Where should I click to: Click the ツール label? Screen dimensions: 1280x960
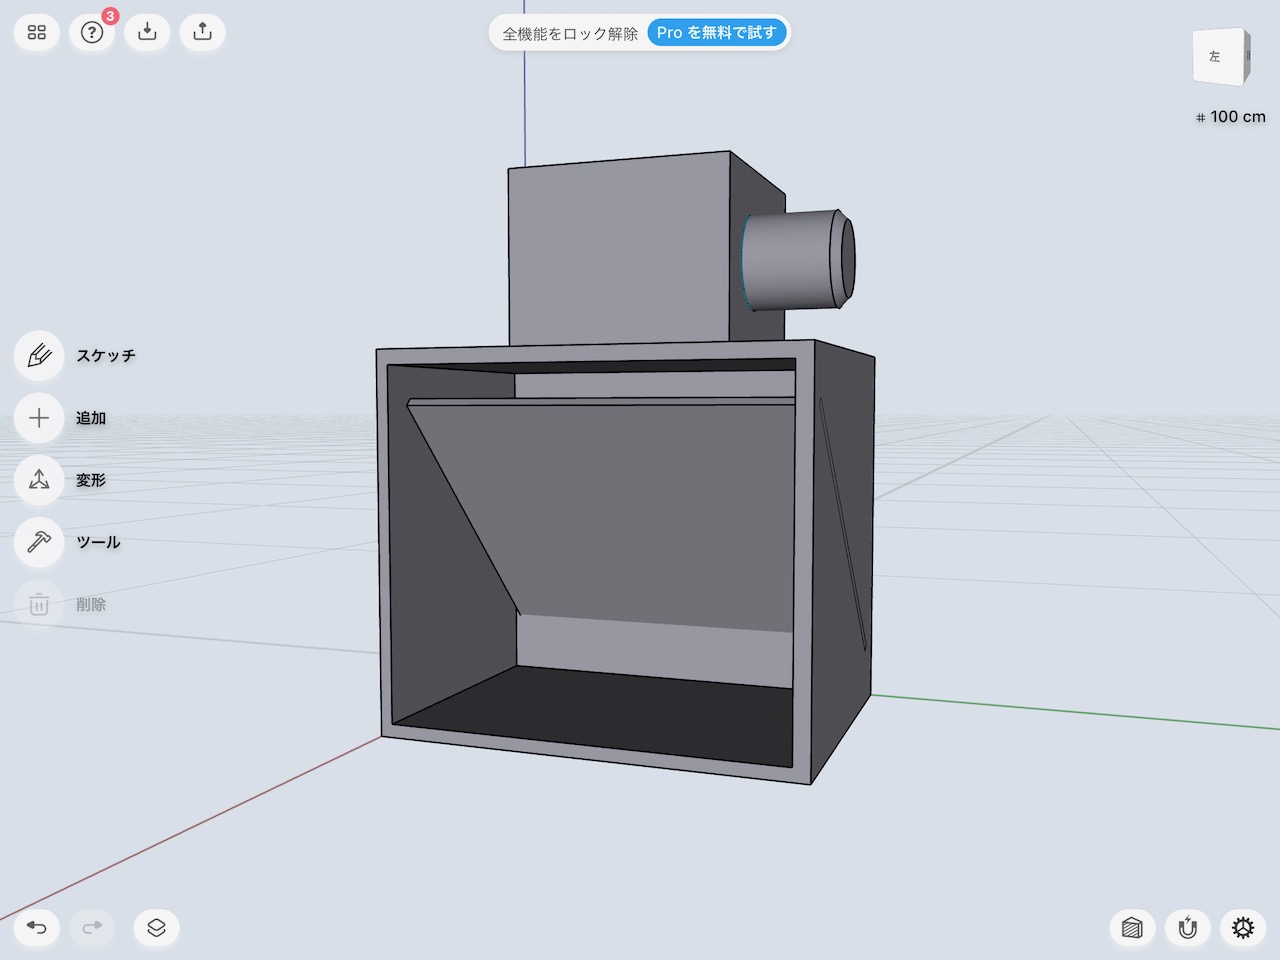click(x=98, y=542)
